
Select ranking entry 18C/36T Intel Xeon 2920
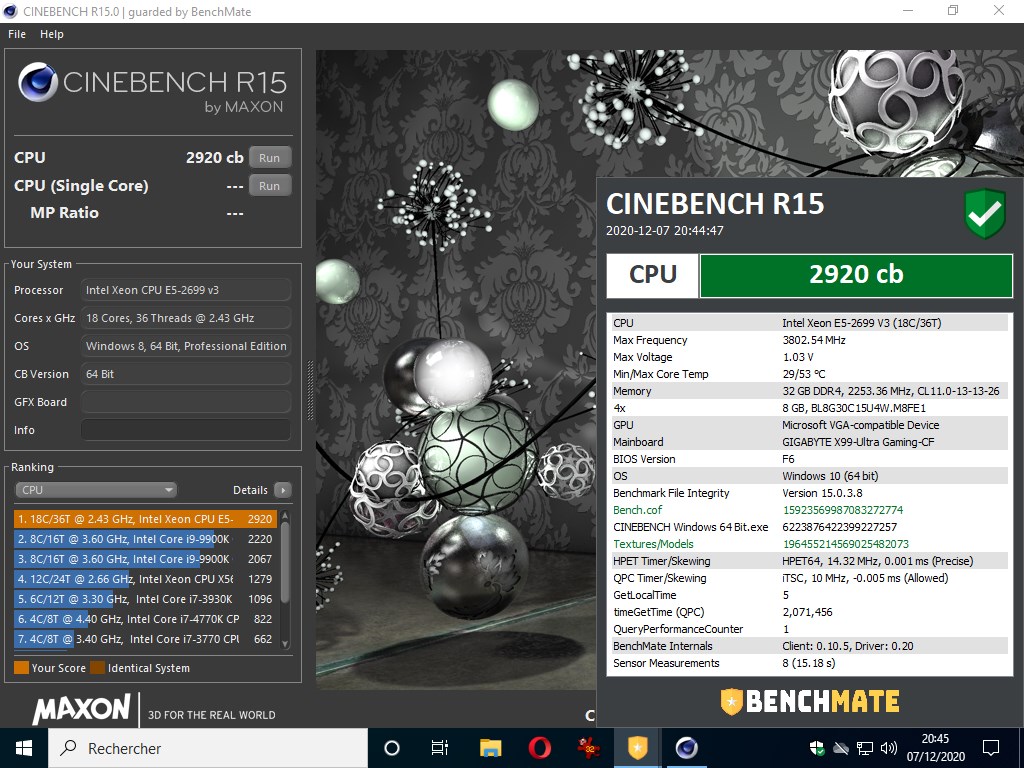point(145,519)
